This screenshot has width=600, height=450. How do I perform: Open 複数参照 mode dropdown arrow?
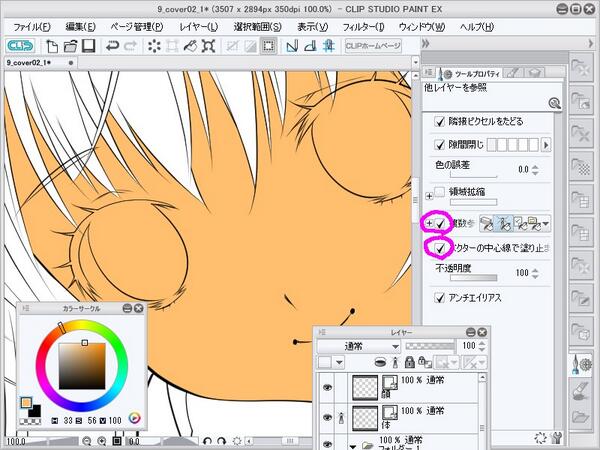click(x=546, y=224)
